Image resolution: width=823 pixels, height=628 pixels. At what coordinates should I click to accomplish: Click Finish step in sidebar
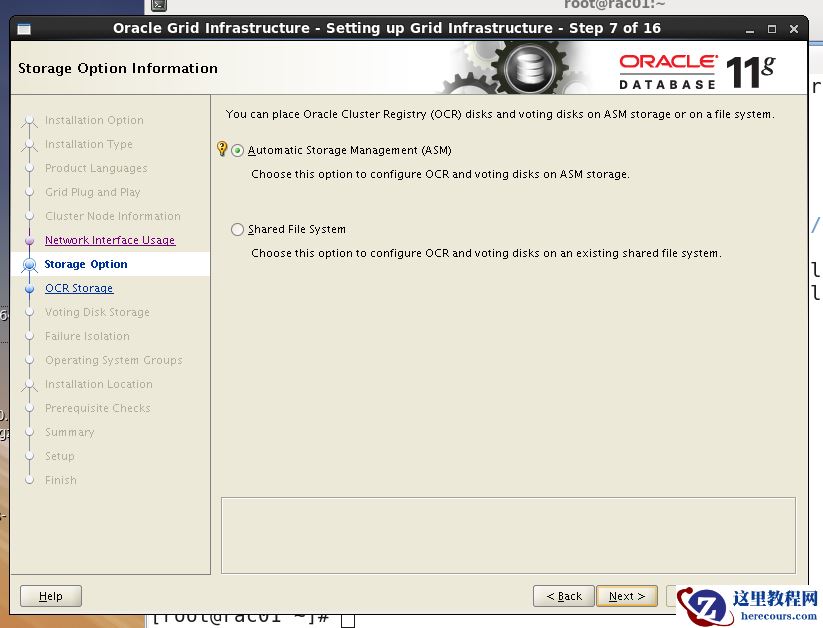click(60, 480)
